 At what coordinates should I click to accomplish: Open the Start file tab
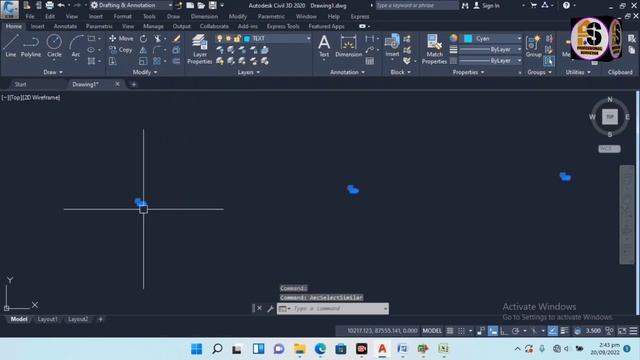(20, 84)
